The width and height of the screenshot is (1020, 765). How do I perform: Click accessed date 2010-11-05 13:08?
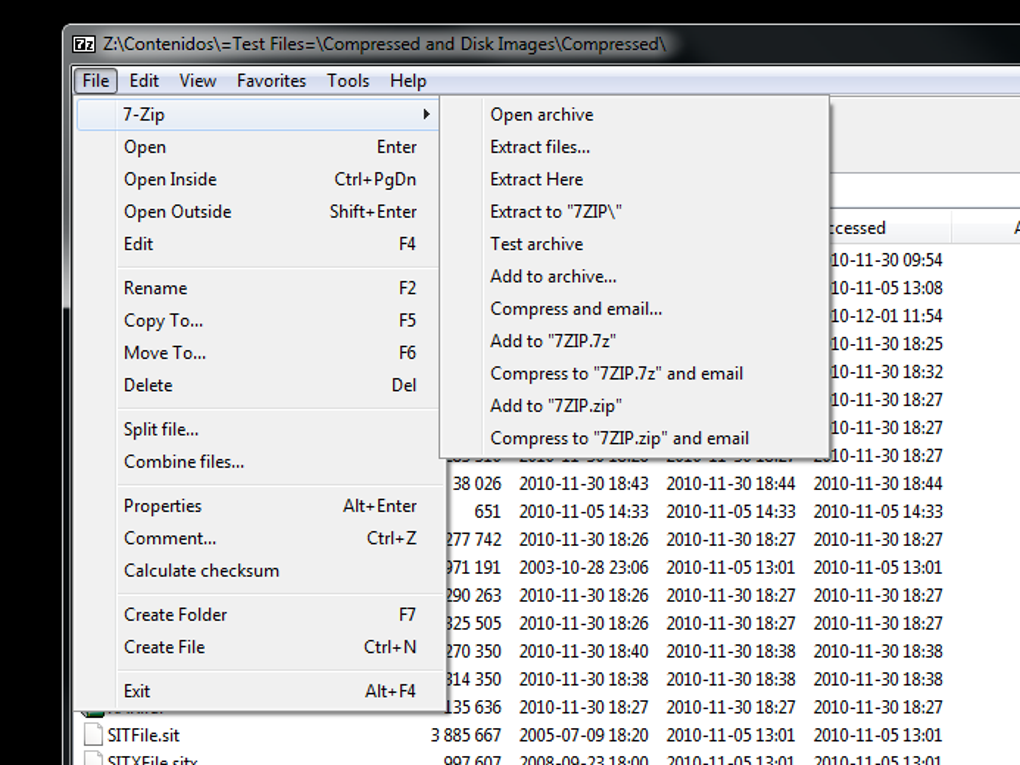886,288
